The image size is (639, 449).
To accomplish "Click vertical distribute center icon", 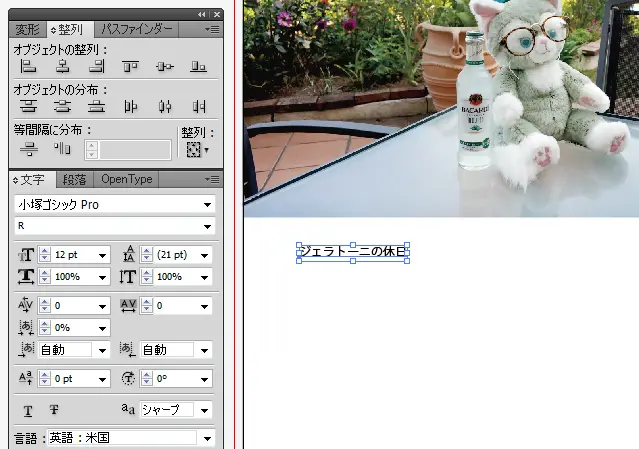I will tap(62, 106).
